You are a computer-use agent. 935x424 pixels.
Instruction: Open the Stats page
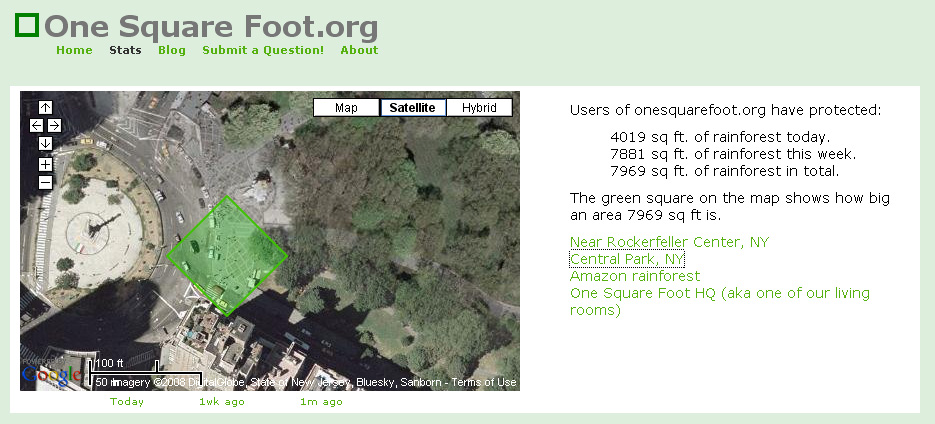[x=125, y=50]
